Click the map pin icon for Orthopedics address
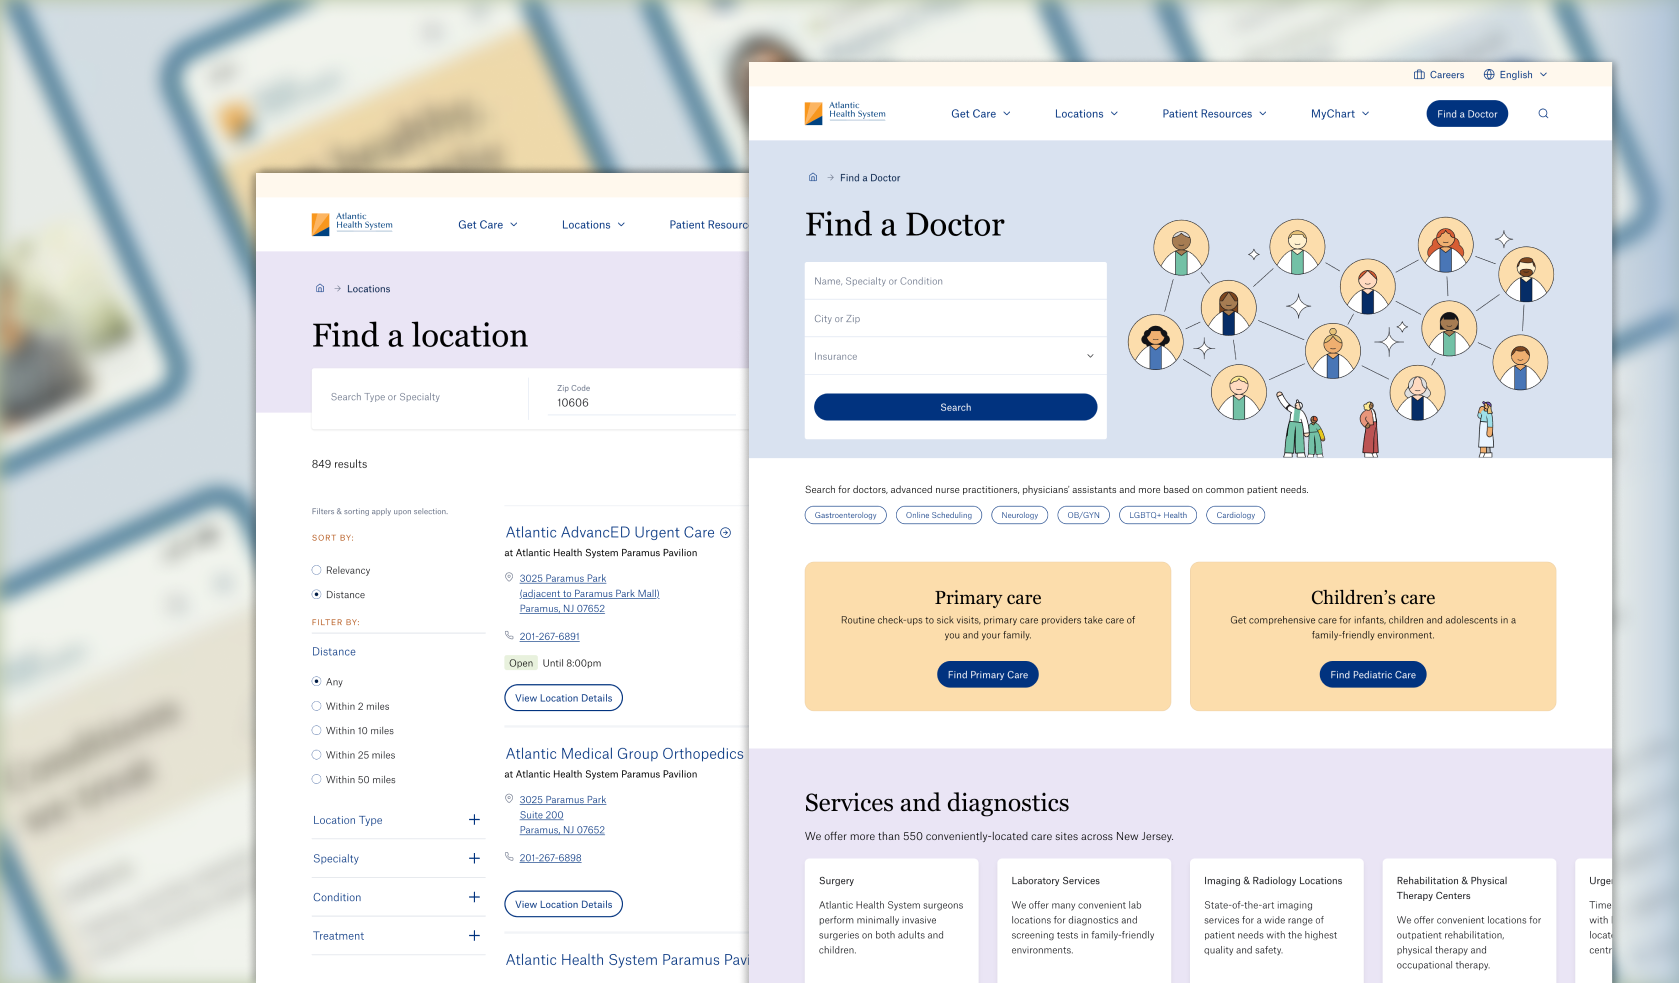Screen dimensions: 1679x983 (509, 799)
